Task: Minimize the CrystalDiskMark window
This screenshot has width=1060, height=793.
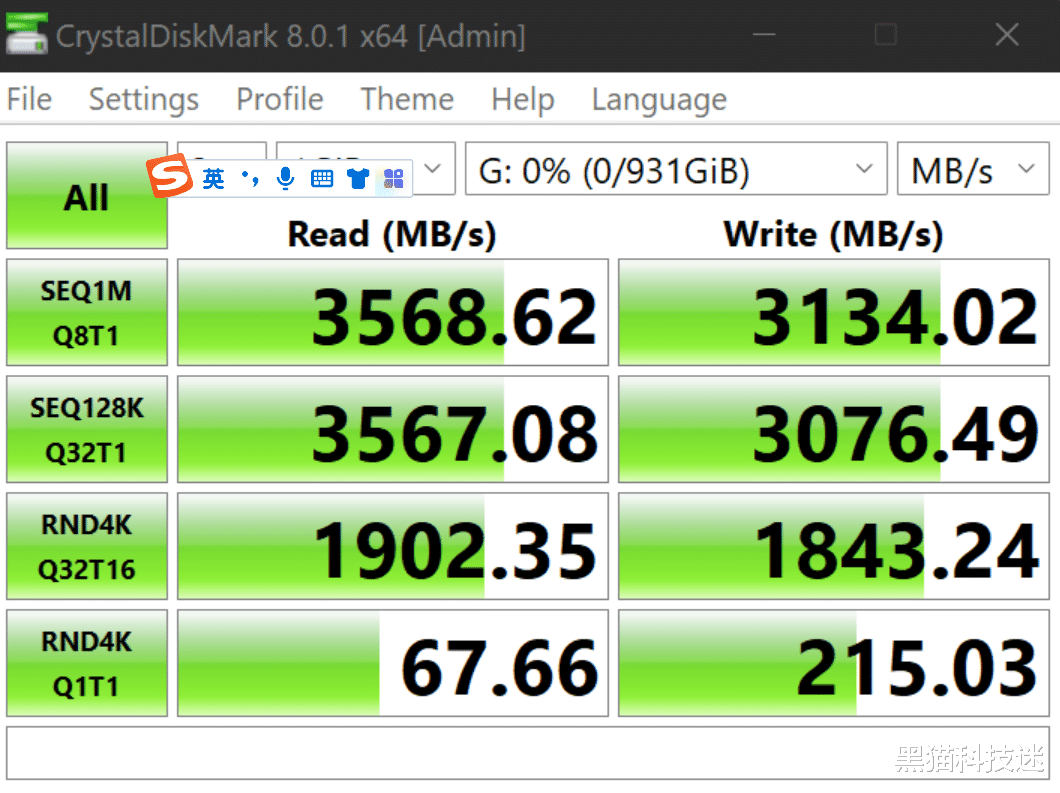Action: (764, 34)
